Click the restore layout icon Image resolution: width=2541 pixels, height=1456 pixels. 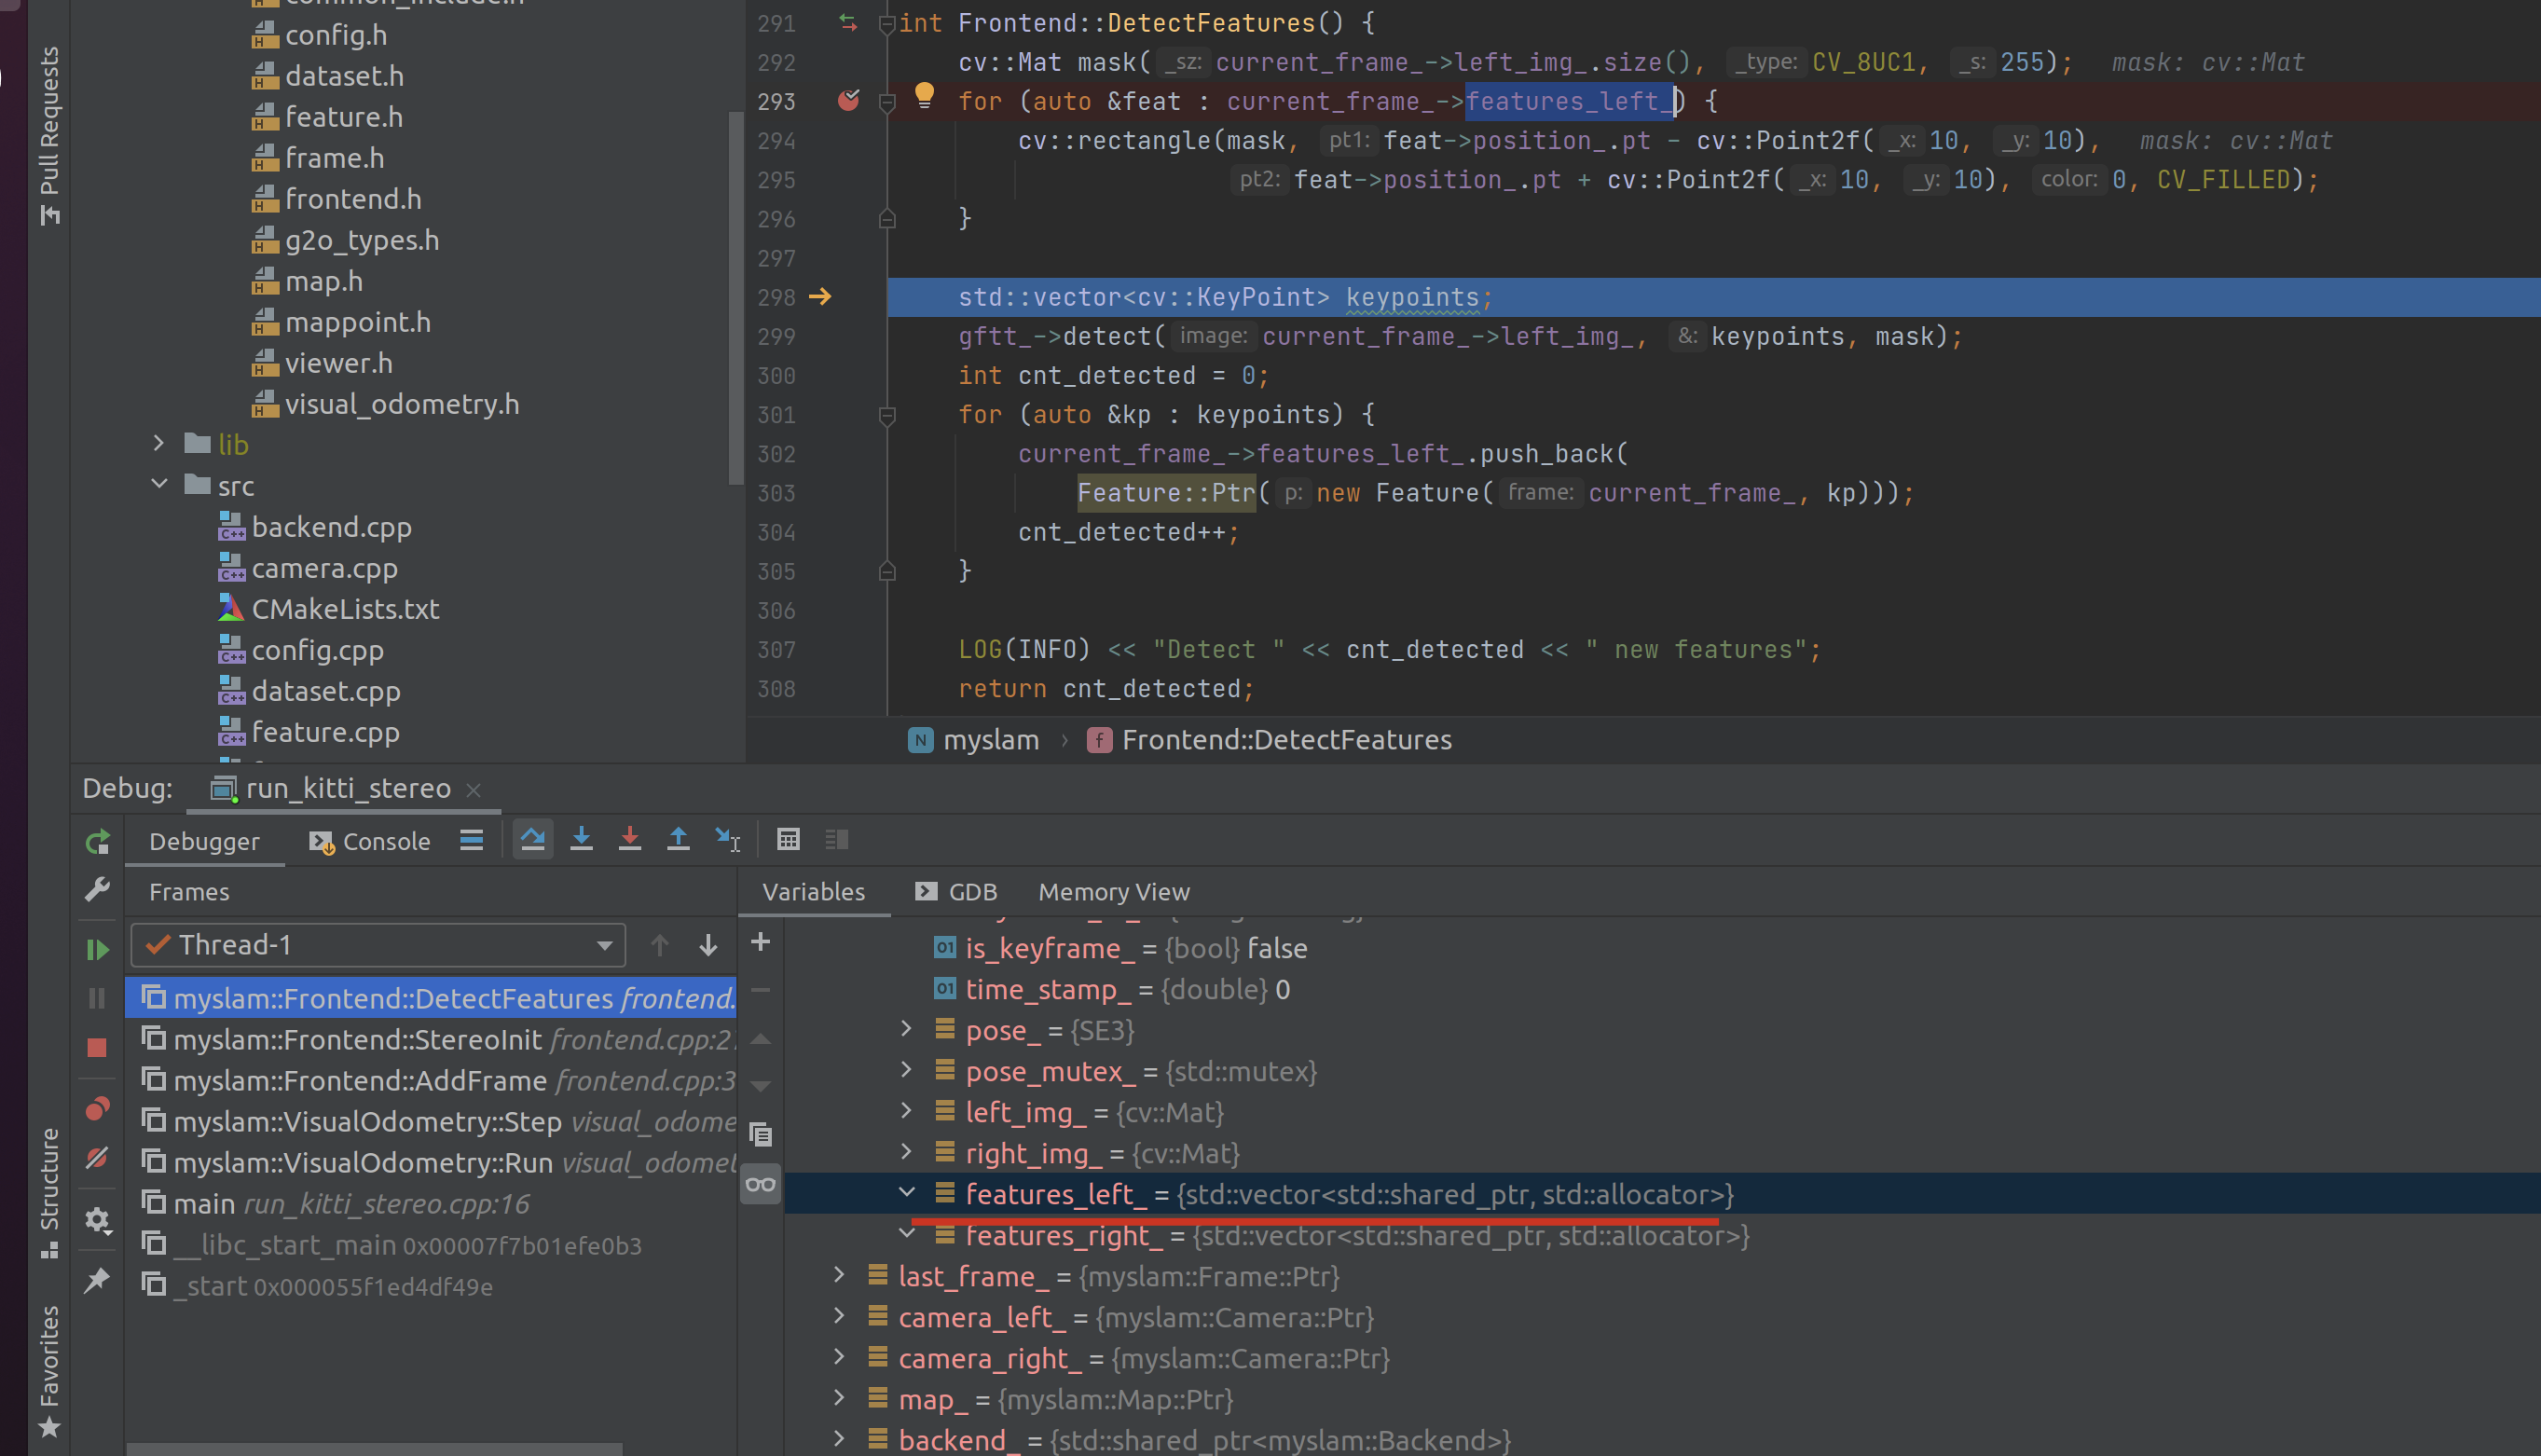tap(837, 839)
